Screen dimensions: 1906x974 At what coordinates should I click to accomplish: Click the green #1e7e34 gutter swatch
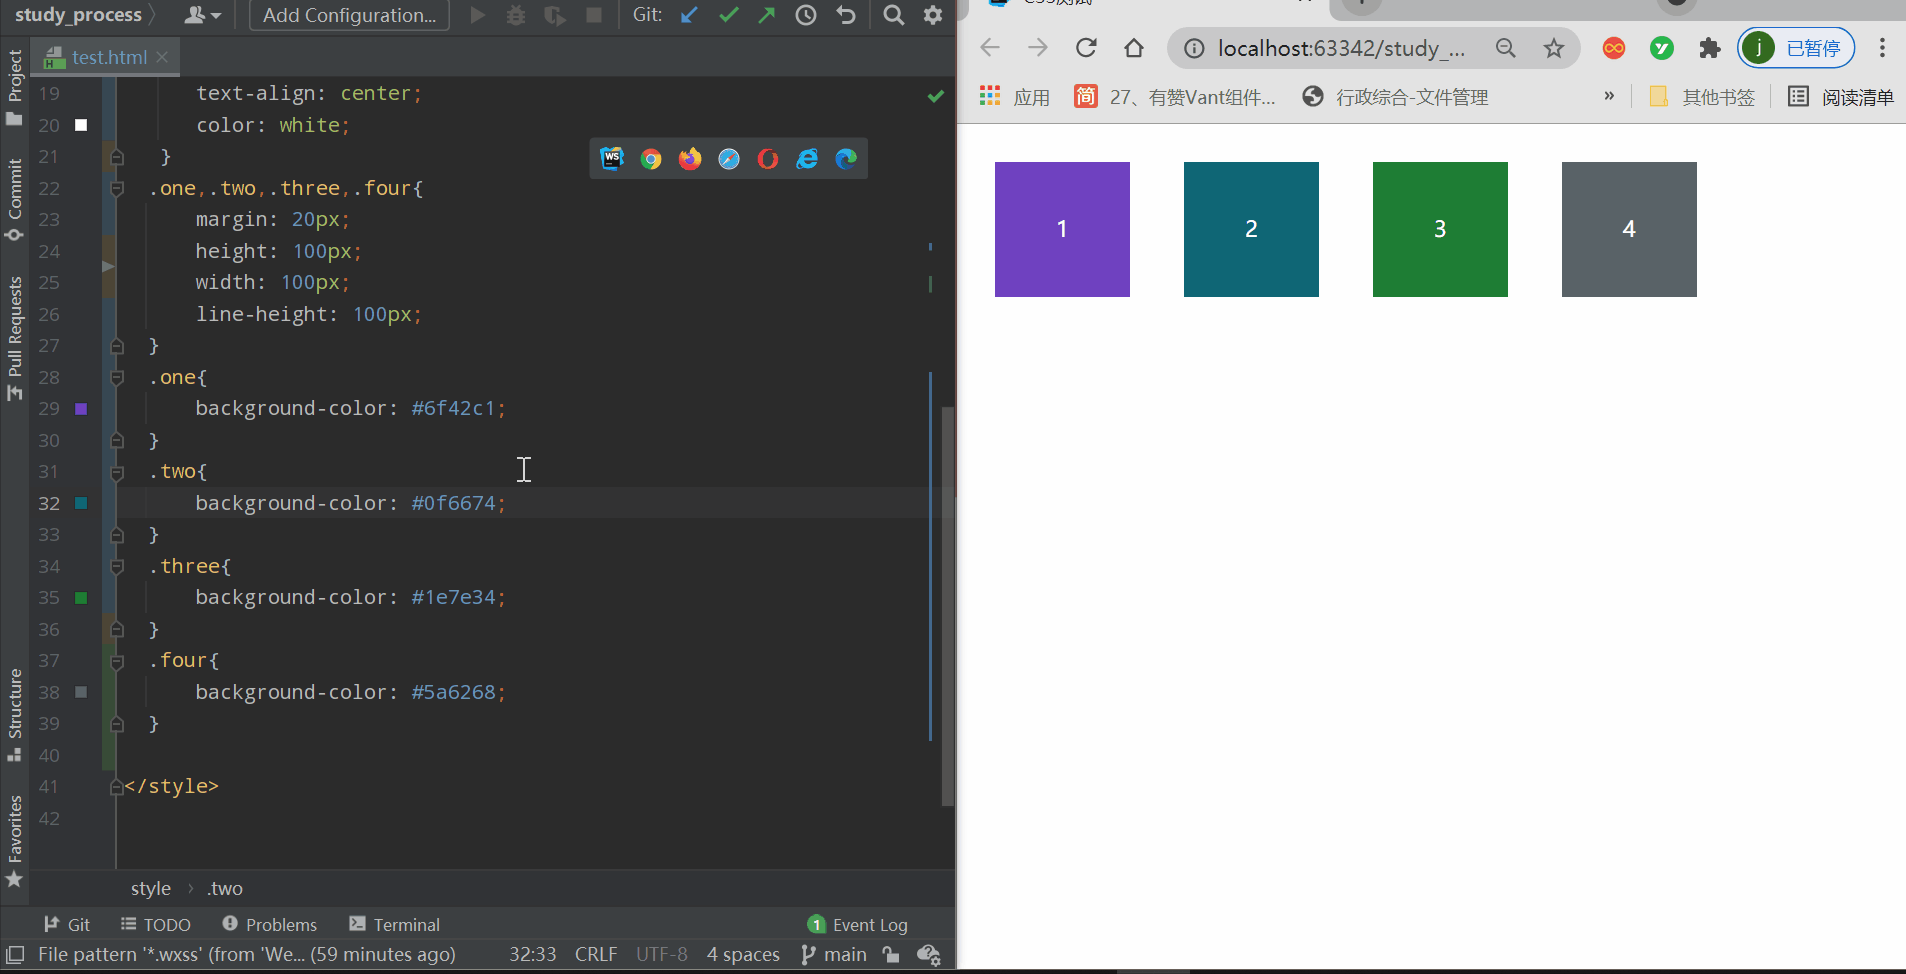click(81, 598)
